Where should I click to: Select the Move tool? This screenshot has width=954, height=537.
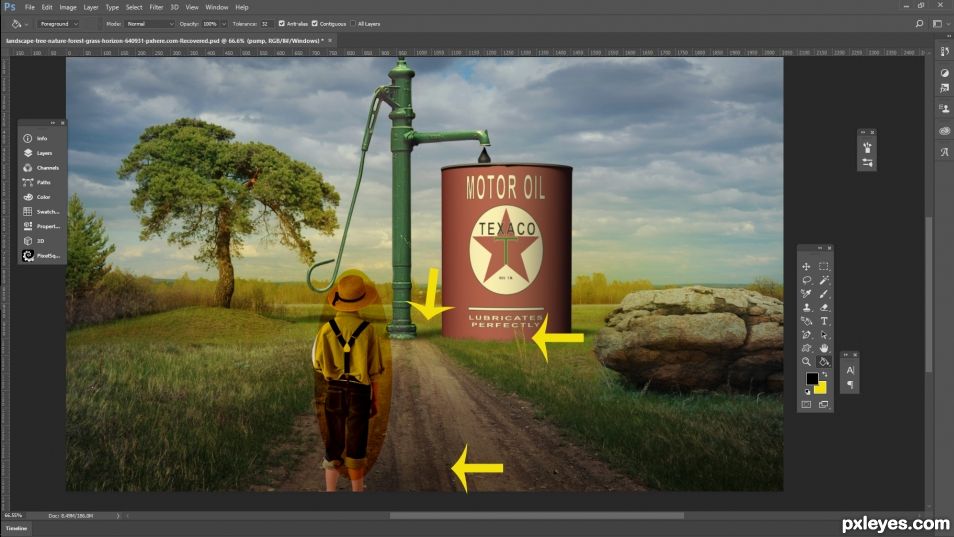[806, 266]
